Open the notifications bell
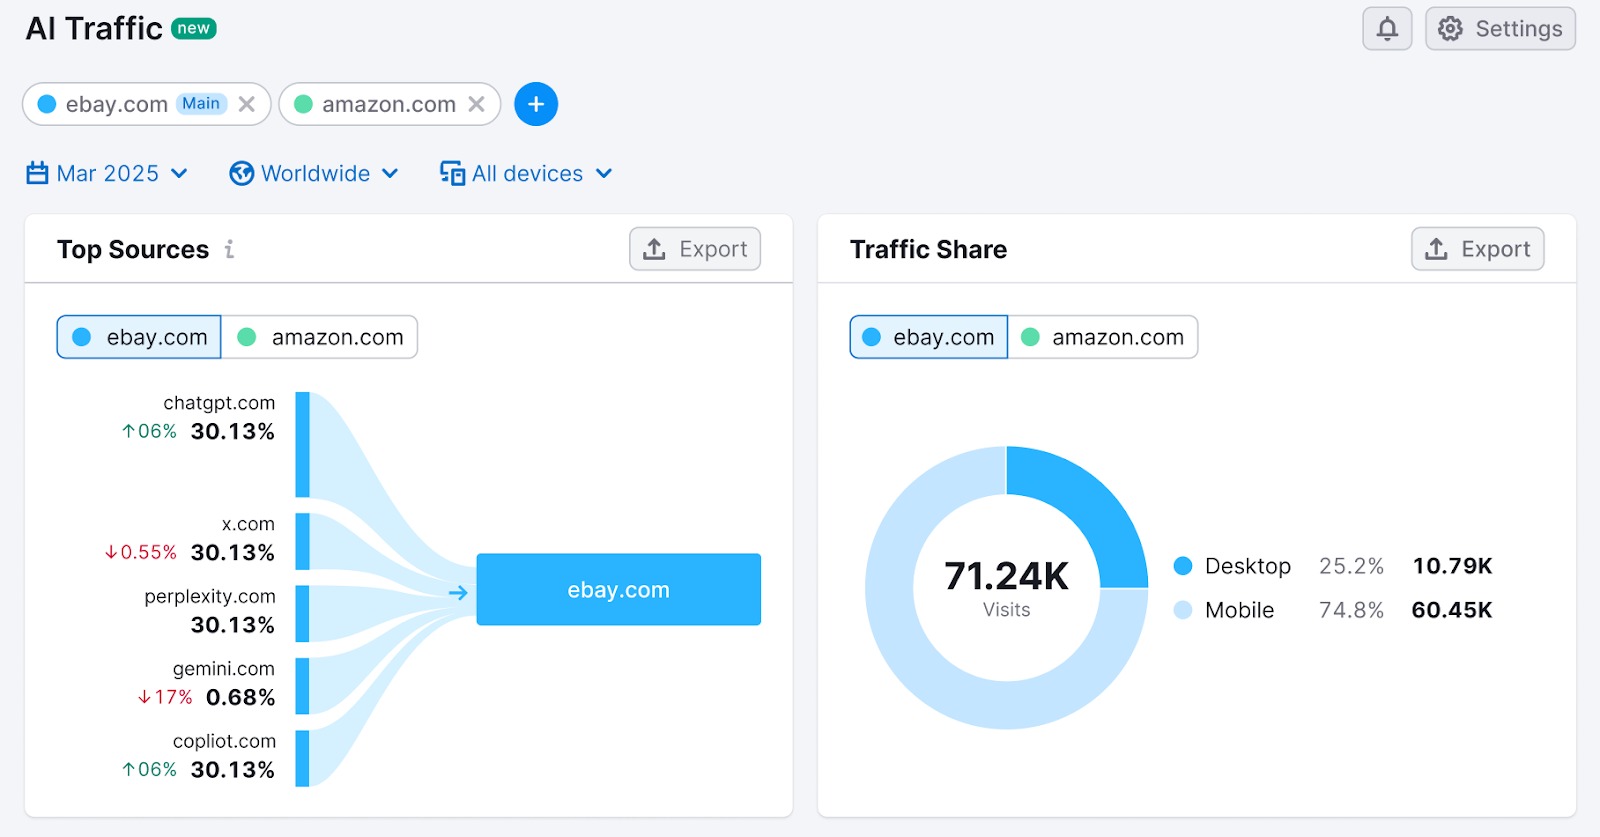This screenshot has width=1600, height=837. click(x=1387, y=28)
